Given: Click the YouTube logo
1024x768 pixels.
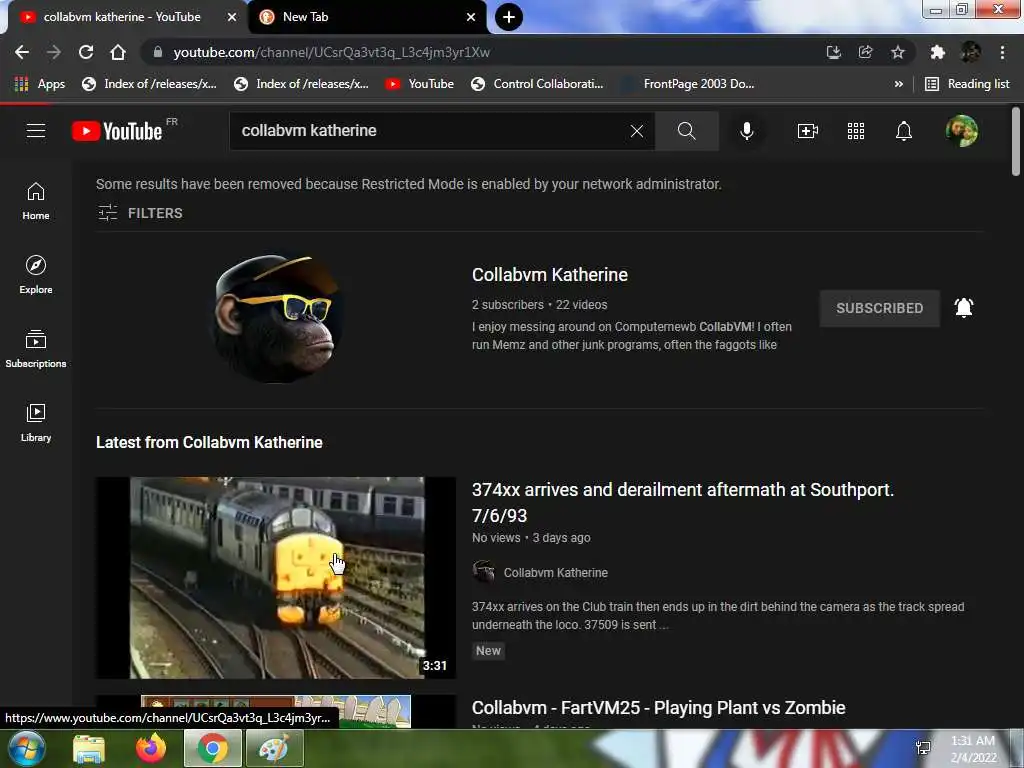Looking at the screenshot, I should click(117, 131).
